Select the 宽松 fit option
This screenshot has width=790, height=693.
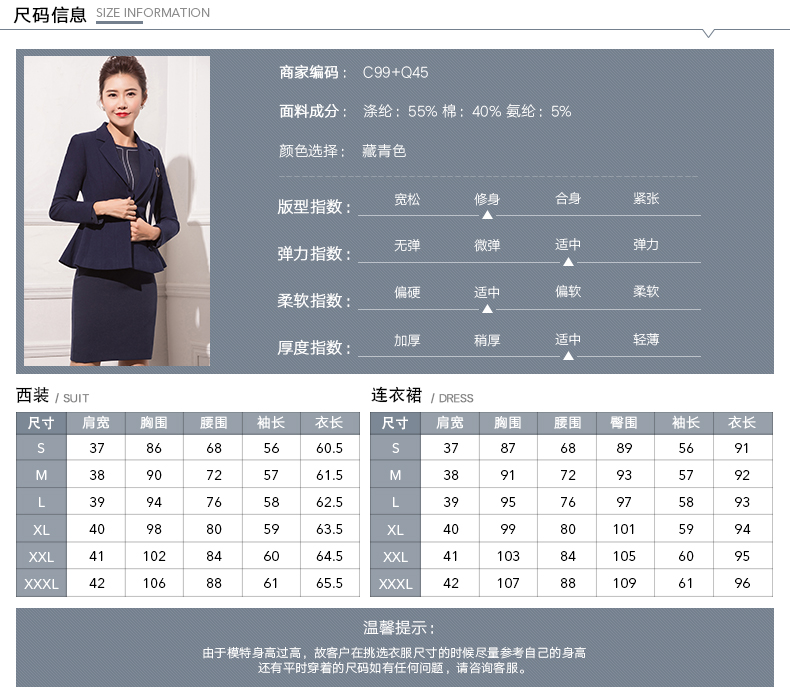click(407, 199)
